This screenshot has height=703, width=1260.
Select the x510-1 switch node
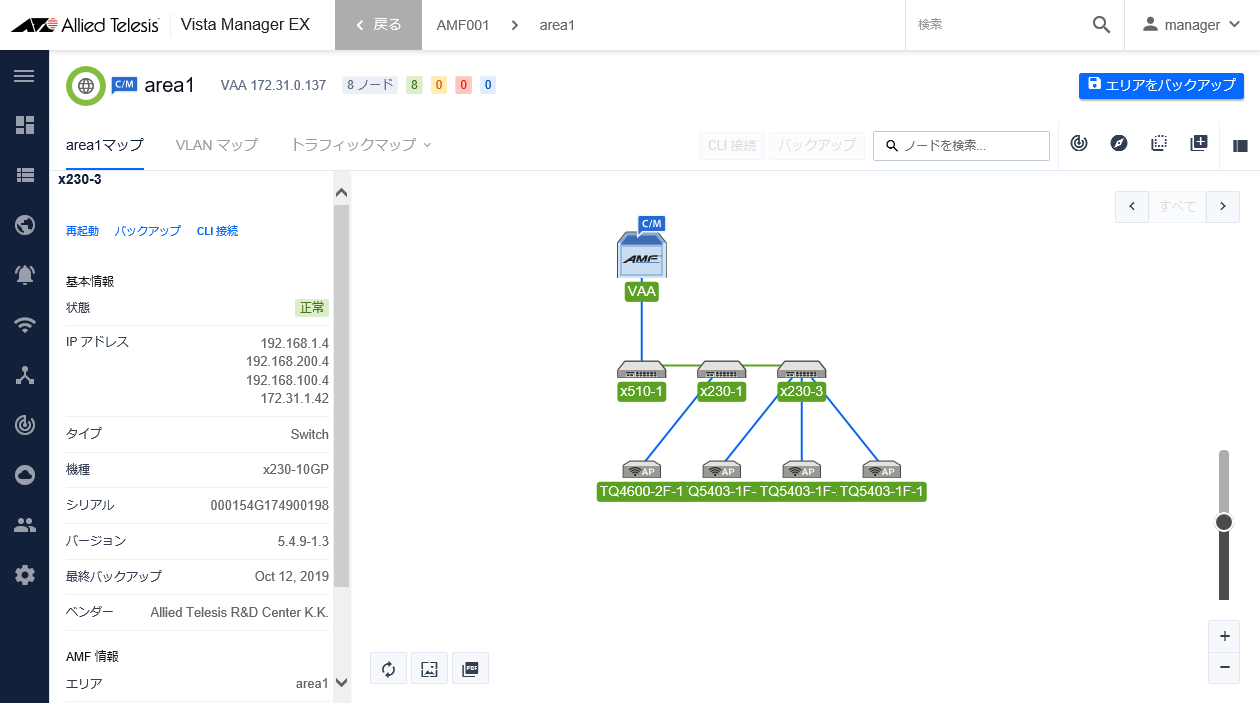tap(641, 371)
